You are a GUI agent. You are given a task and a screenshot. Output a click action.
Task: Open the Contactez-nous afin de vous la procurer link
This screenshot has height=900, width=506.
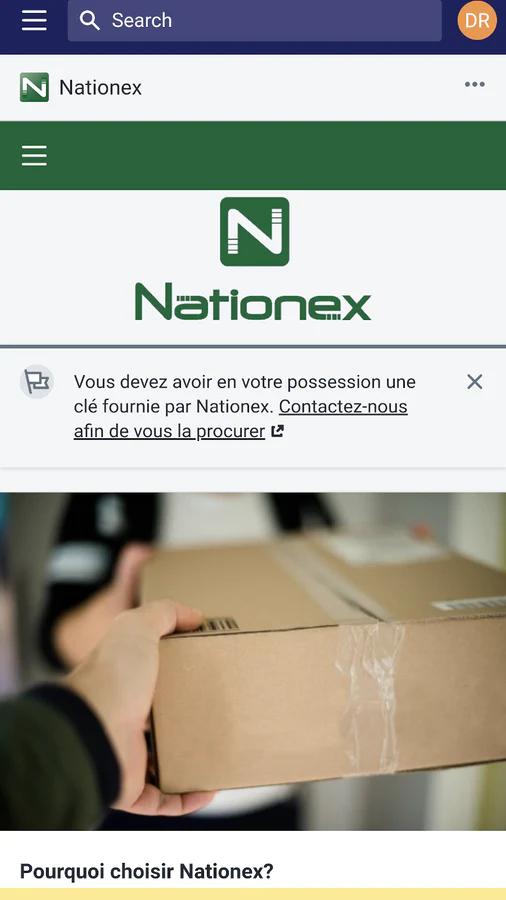pyautogui.click(x=240, y=418)
